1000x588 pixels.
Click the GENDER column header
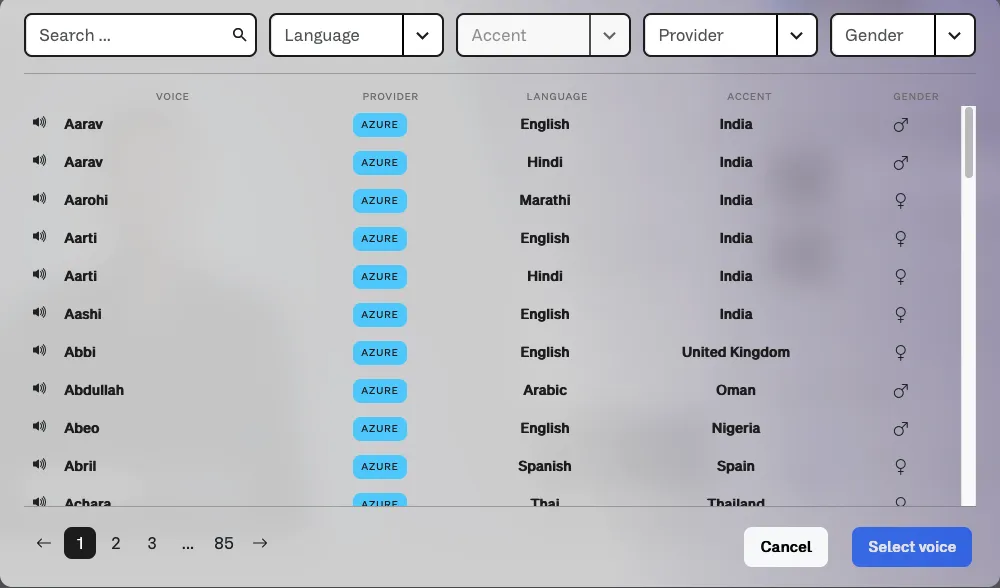point(916,96)
